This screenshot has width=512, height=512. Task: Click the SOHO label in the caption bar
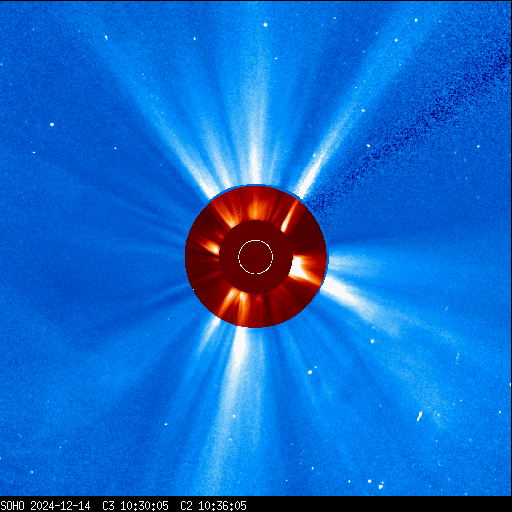[12, 505]
